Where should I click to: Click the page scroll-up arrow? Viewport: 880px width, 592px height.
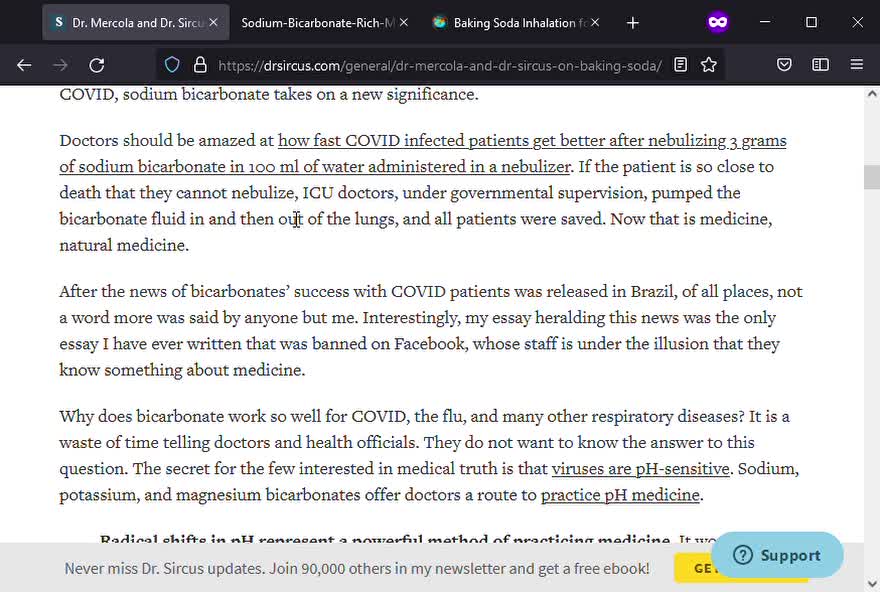872,94
